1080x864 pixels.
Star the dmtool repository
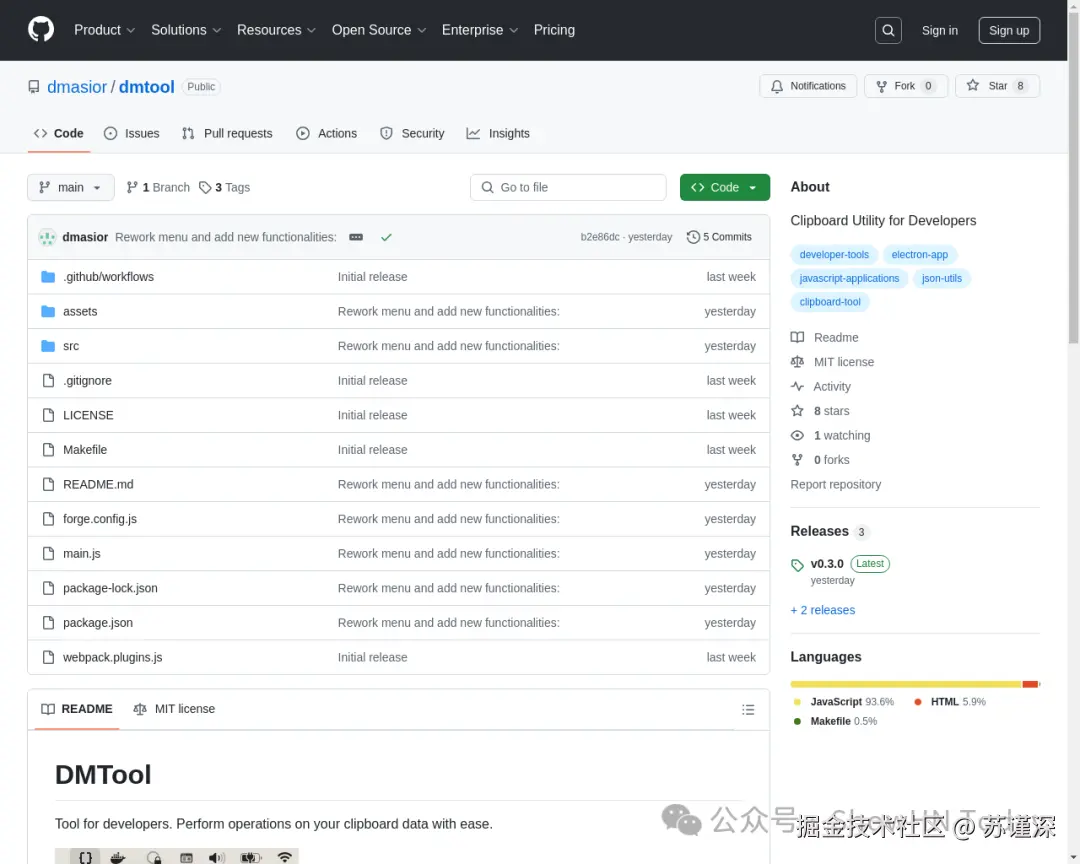point(997,86)
